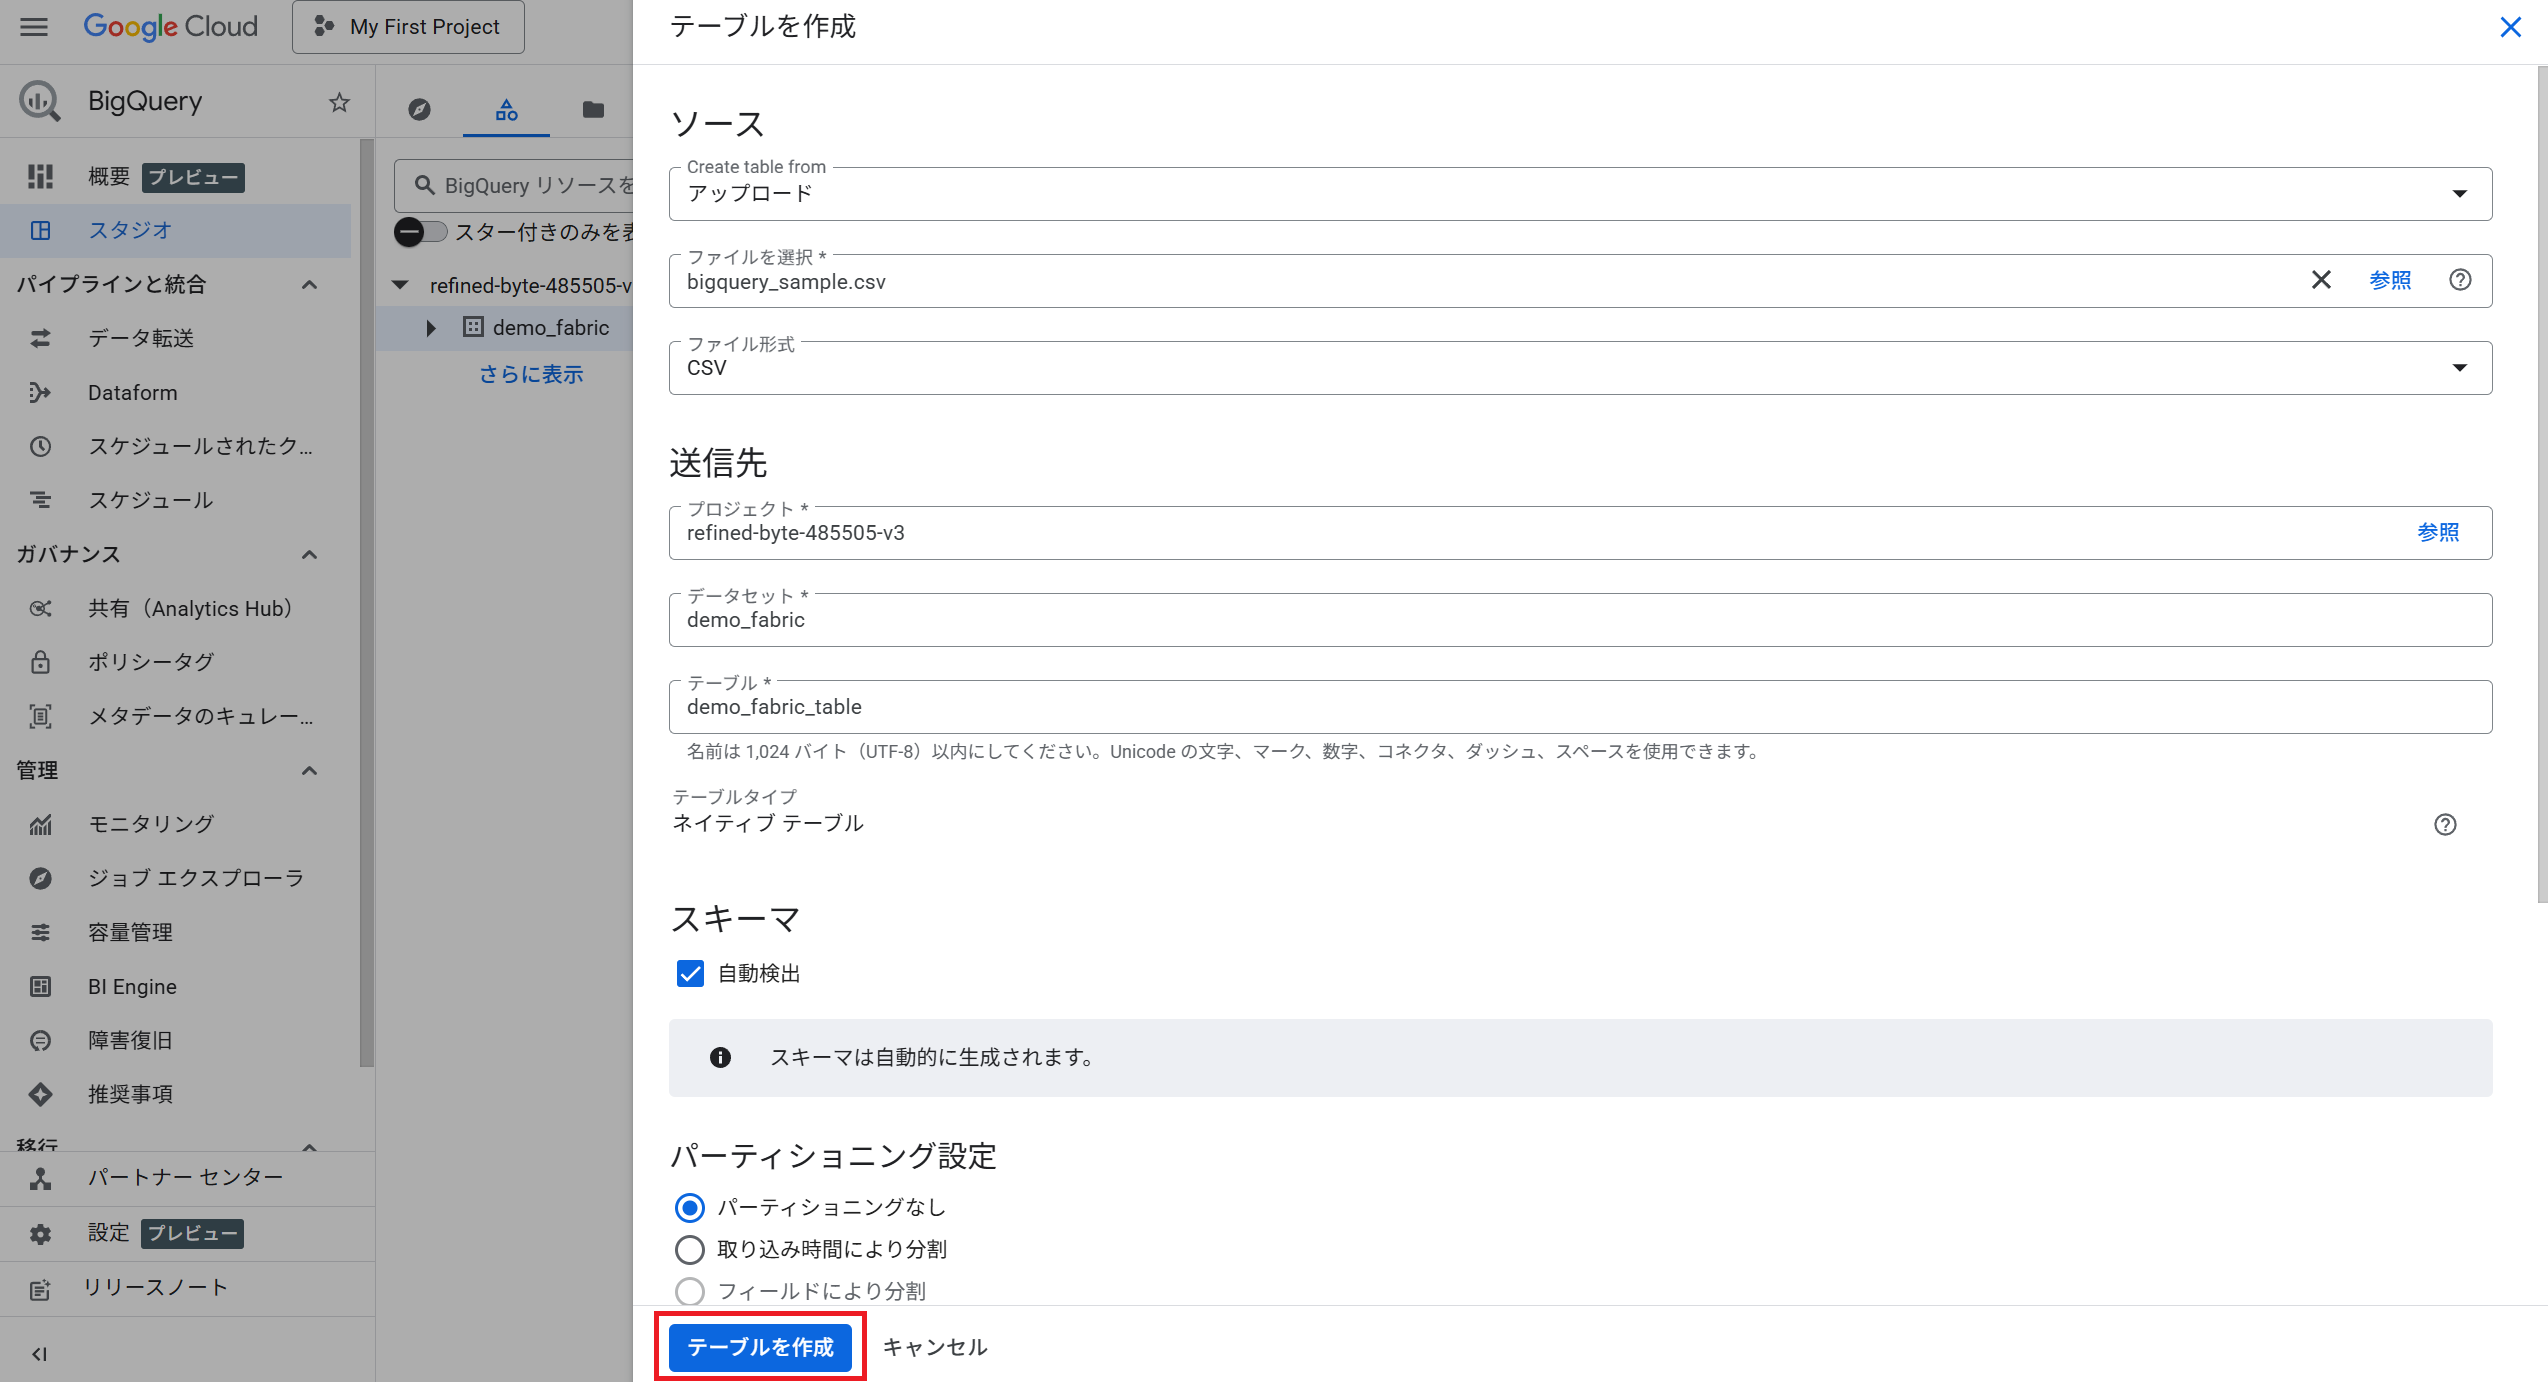Clear the selected bigquery_sample.csv file

point(2321,280)
